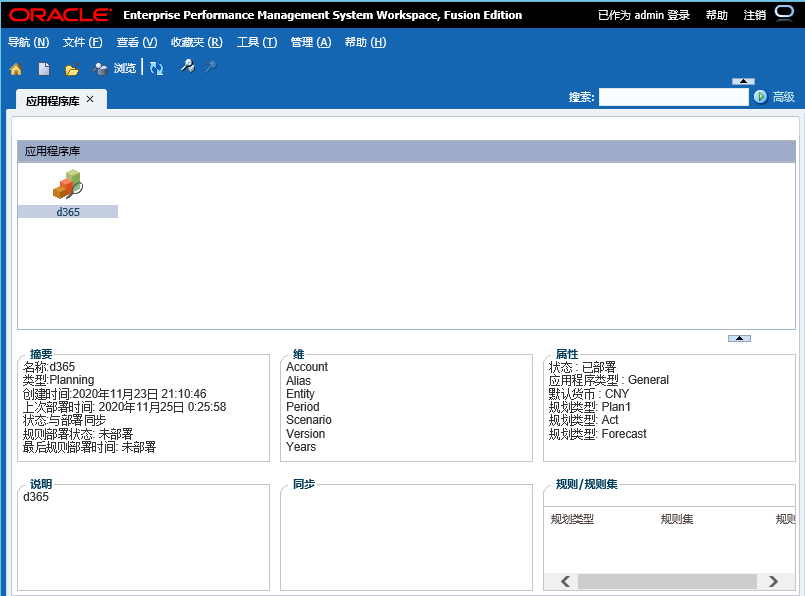Open the 导航 (N) menu

(29, 42)
